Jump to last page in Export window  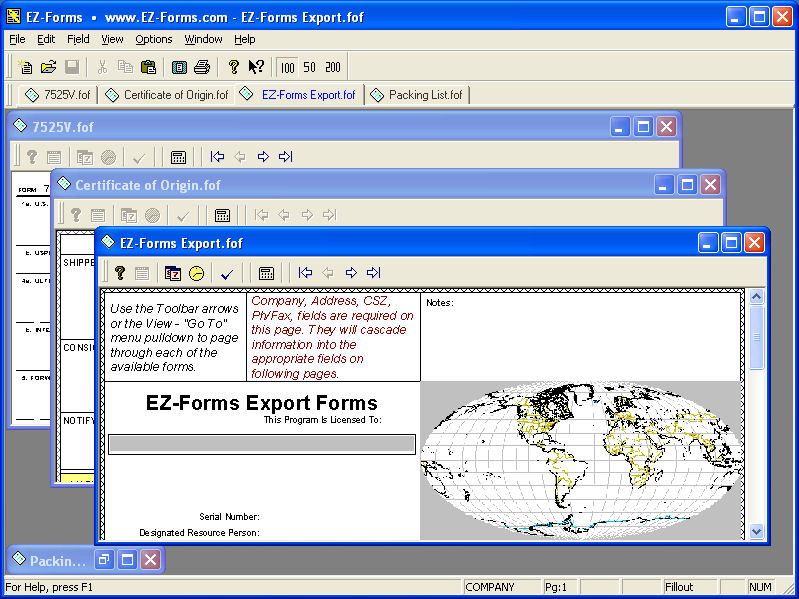point(373,273)
